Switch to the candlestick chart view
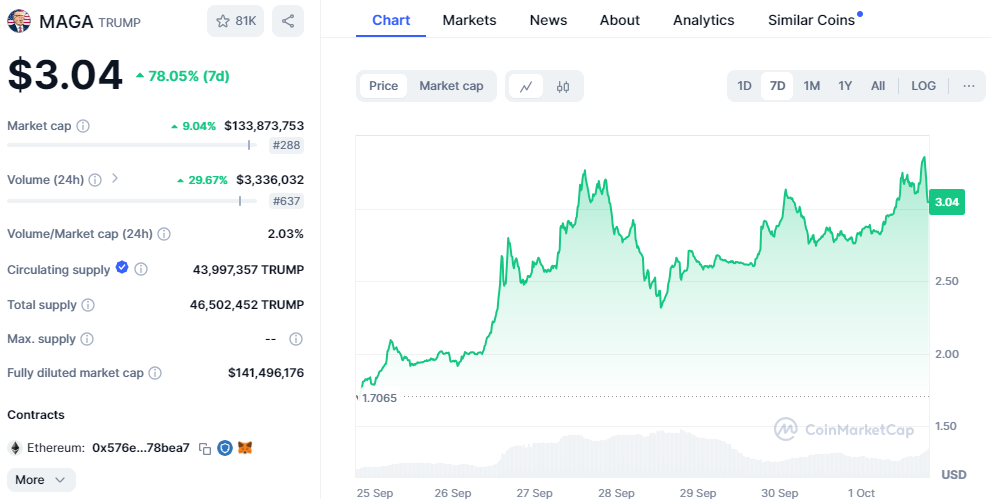Image resolution: width=991 pixels, height=499 pixels. [x=563, y=87]
